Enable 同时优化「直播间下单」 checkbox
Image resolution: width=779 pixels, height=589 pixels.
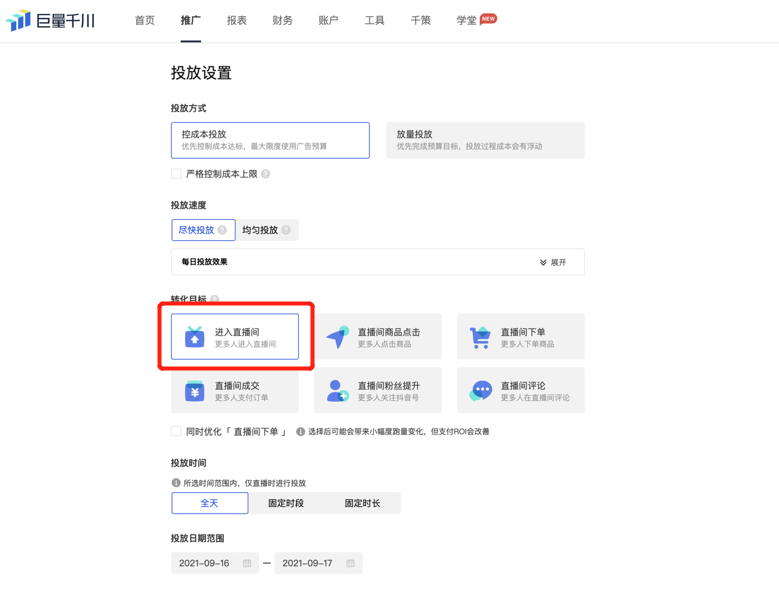176,431
